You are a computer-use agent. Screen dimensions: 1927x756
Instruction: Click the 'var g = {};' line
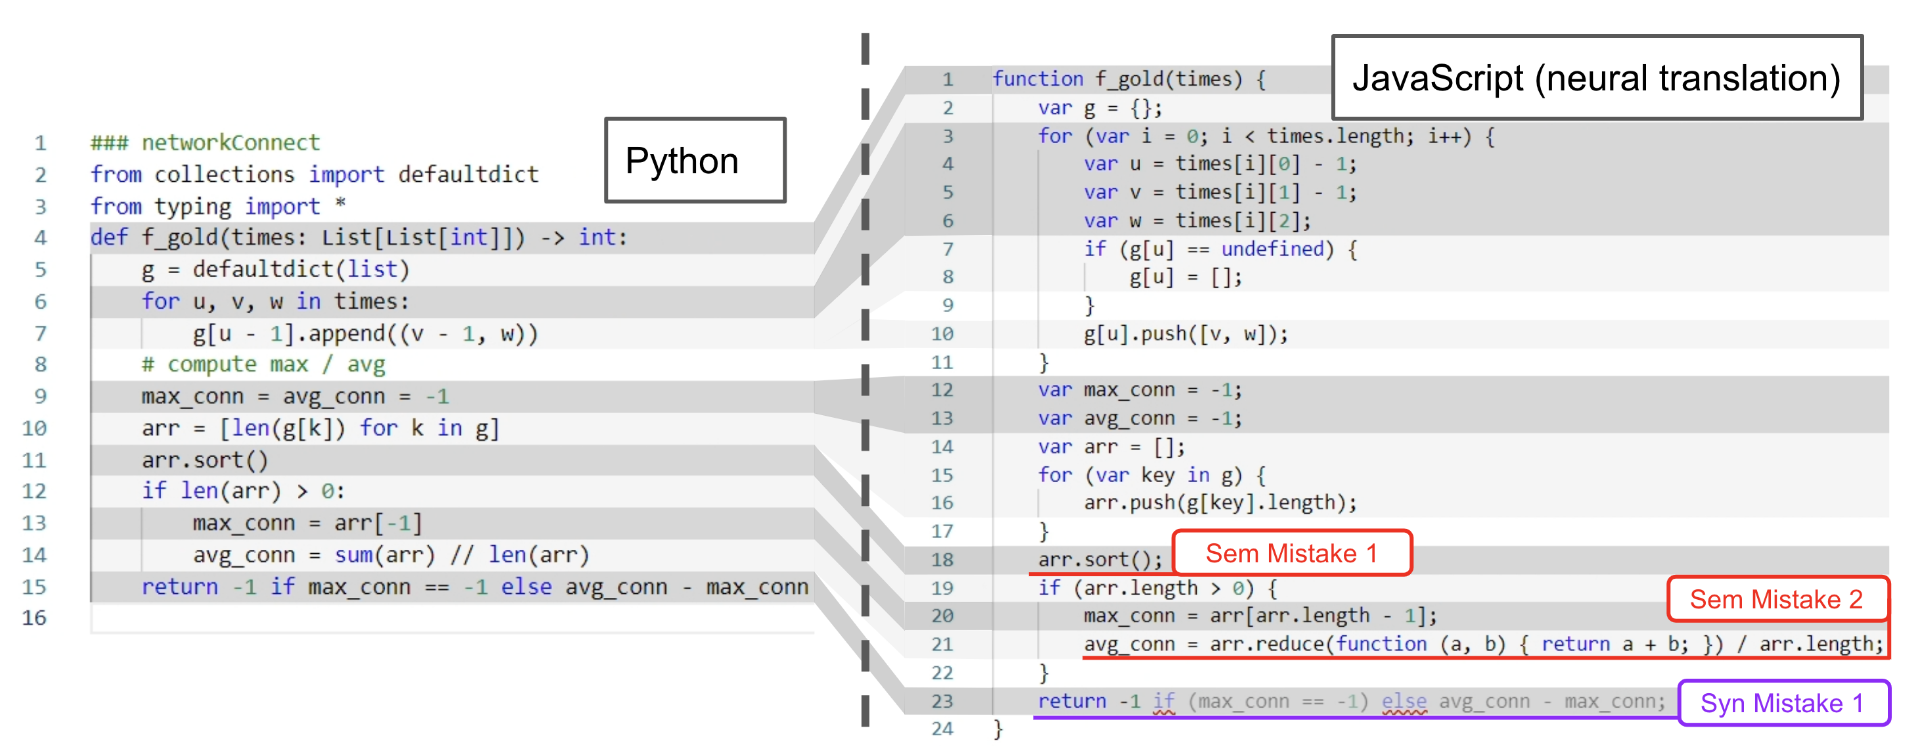click(1100, 108)
